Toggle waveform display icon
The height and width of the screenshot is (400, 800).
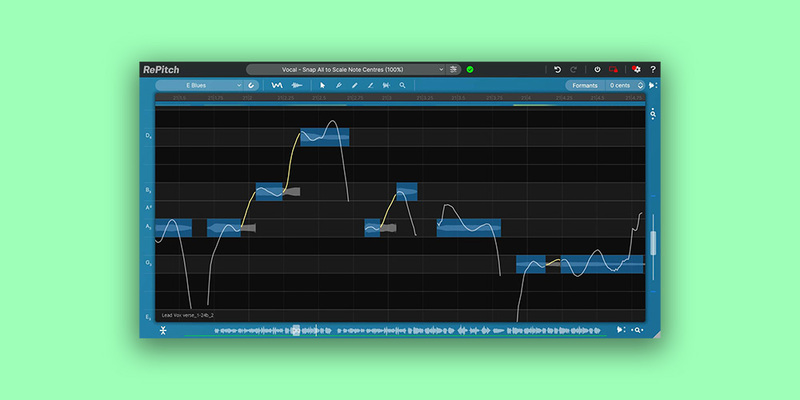coord(296,85)
